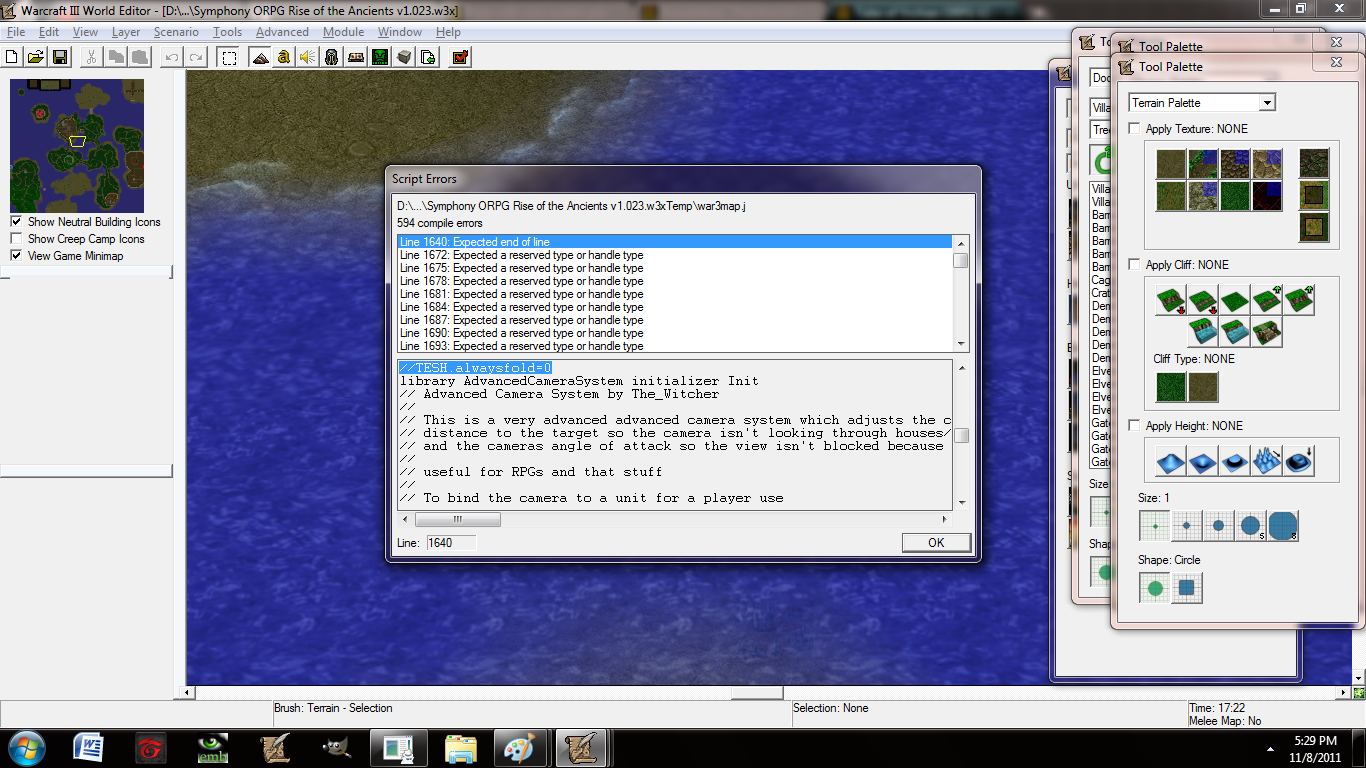
Task: Select error Line 1693 in the list
Action: [674, 346]
